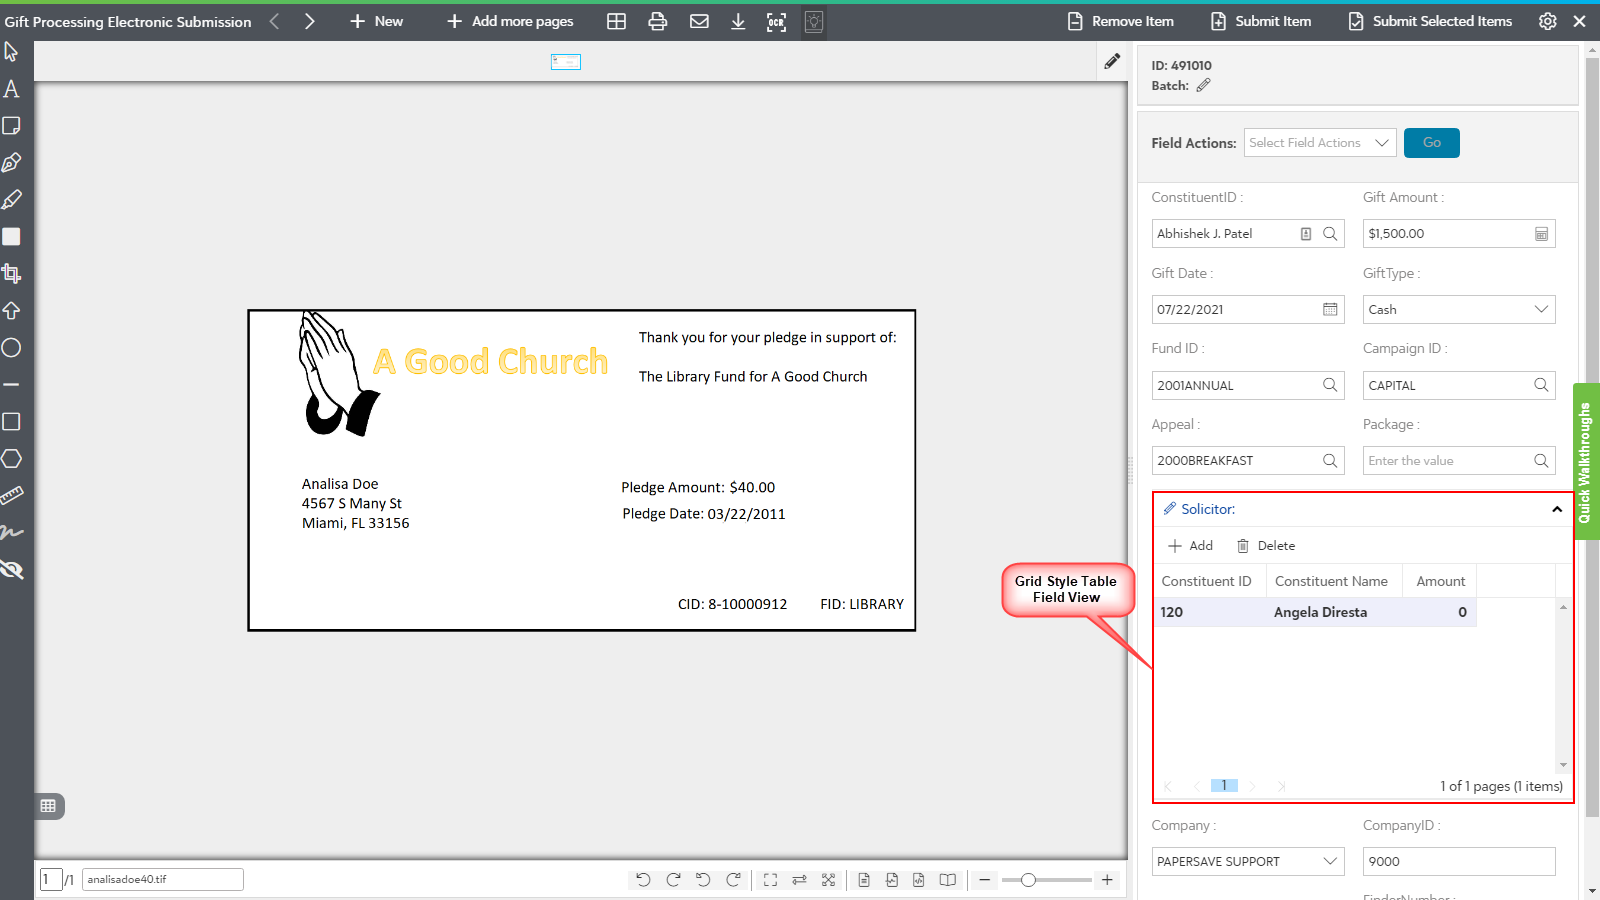Click the Gift Amount input field
The image size is (1600, 900).
tap(1446, 234)
